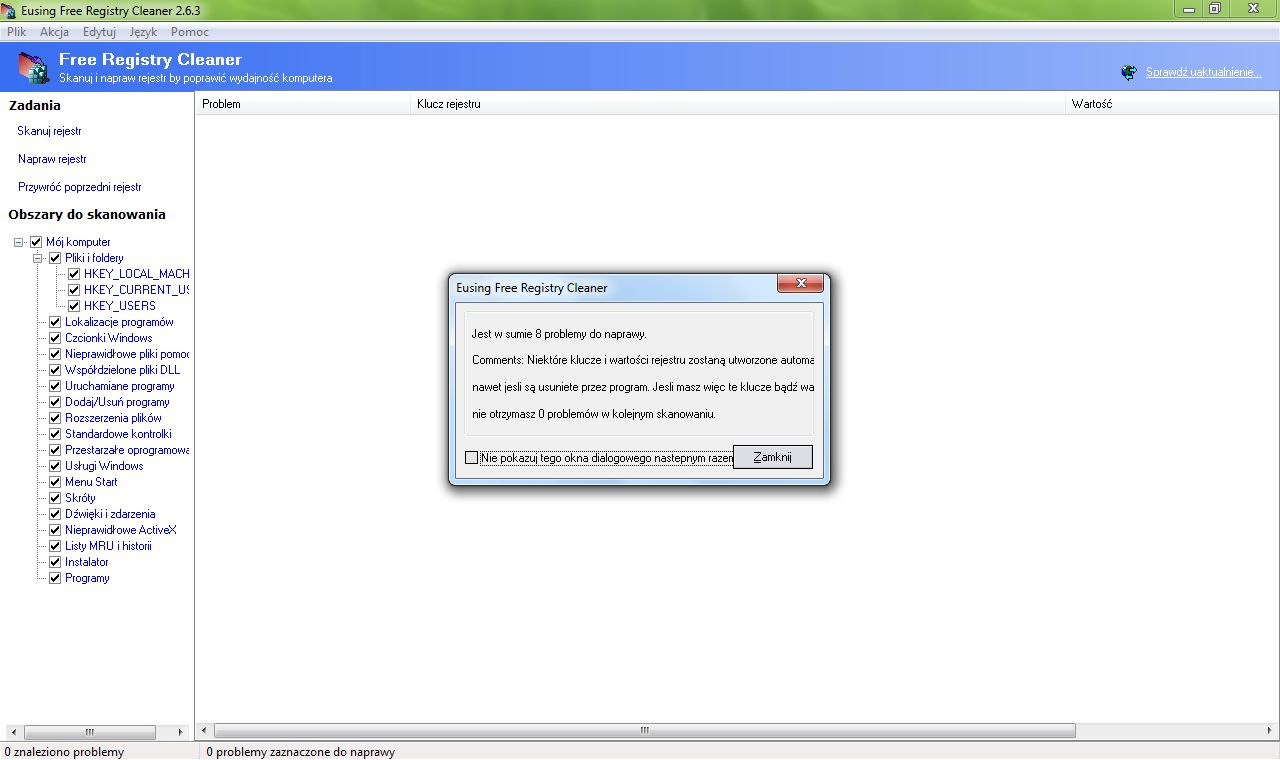Uncheck the Lokalizacje programów checkbox
This screenshot has width=1280, height=760.
(x=55, y=322)
